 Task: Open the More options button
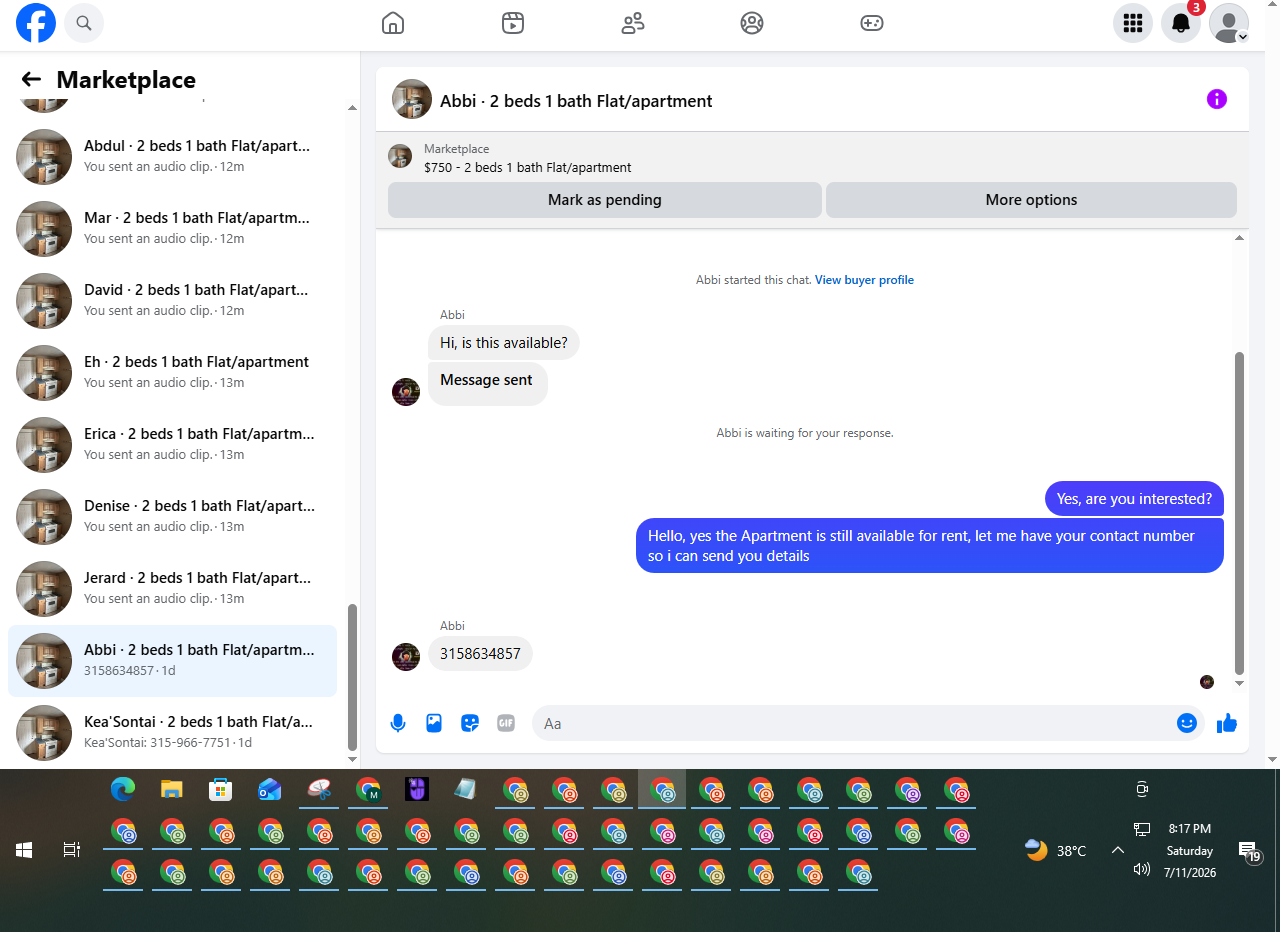coord(1031,200)
